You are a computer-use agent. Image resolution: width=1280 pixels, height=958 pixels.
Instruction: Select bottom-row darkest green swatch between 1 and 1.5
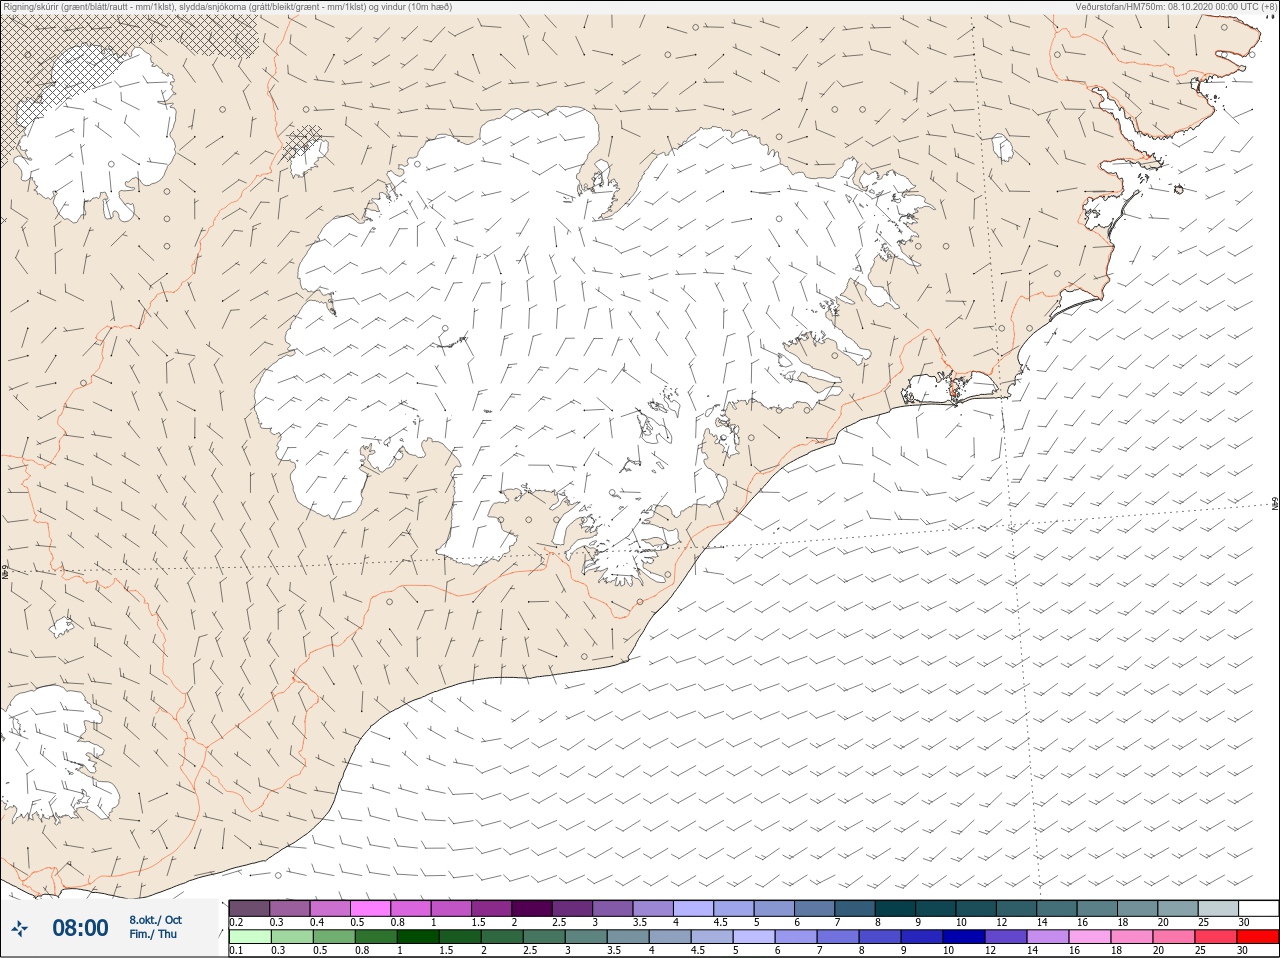pos(416,937)
